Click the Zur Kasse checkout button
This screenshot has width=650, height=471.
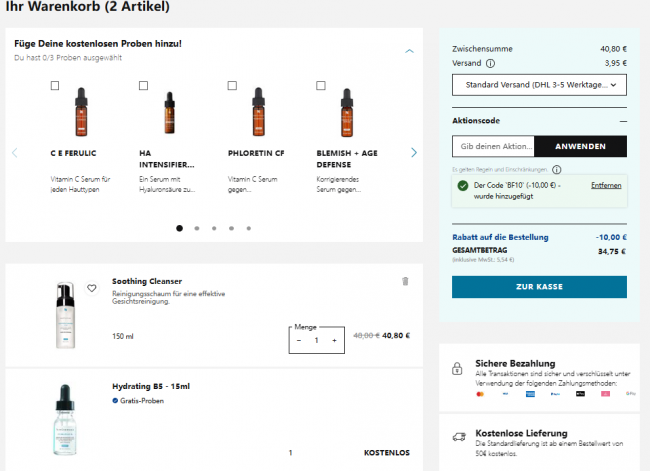[x=539, y=287]
